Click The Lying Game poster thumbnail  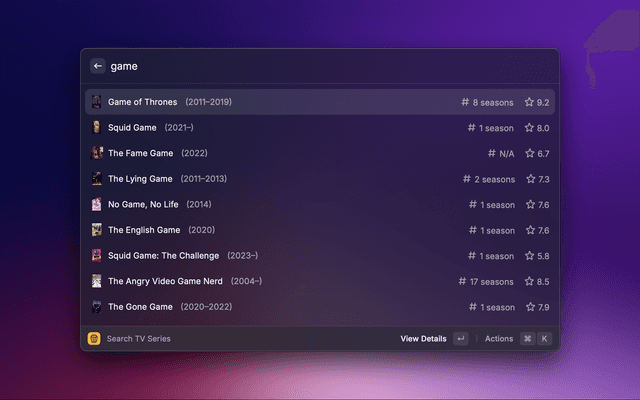pos(97,179)
